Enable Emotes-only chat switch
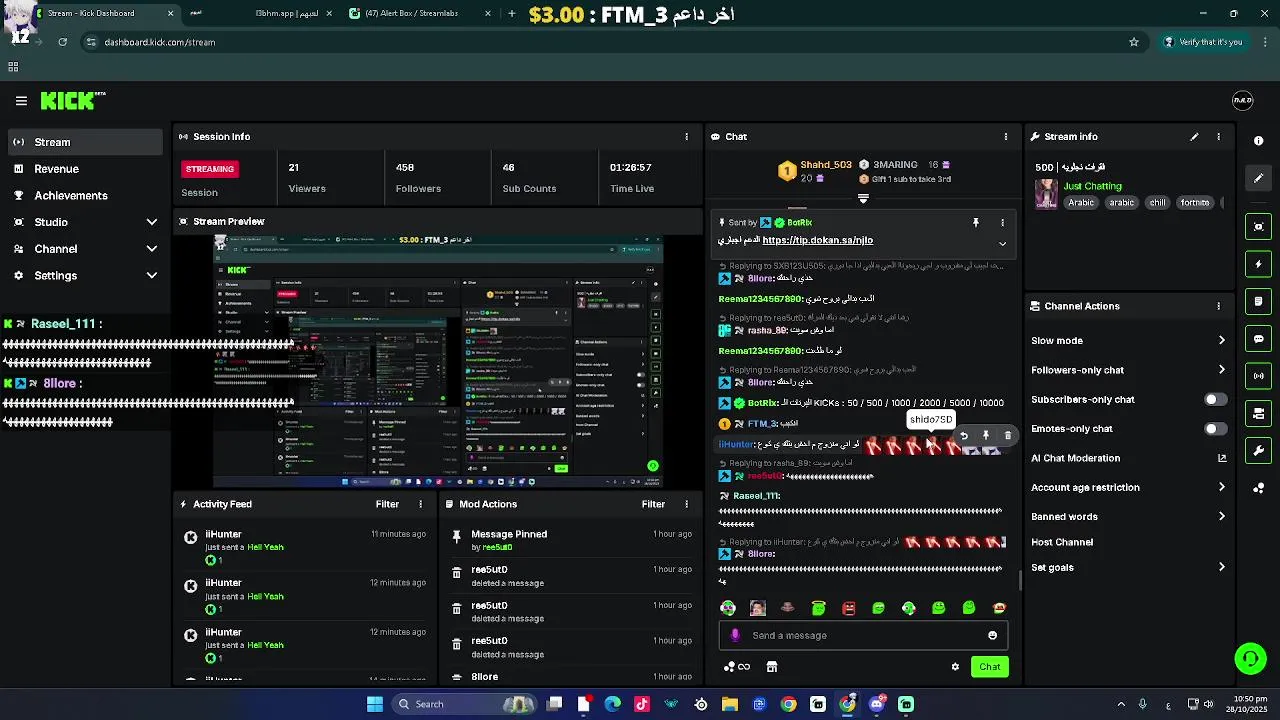The width and height of the screenshot is (1280, 720). pyautogui.click(x=1215, y=429)
